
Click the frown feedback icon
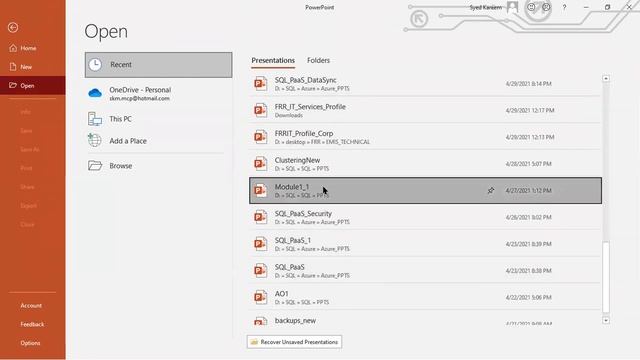tap(546, 7)
